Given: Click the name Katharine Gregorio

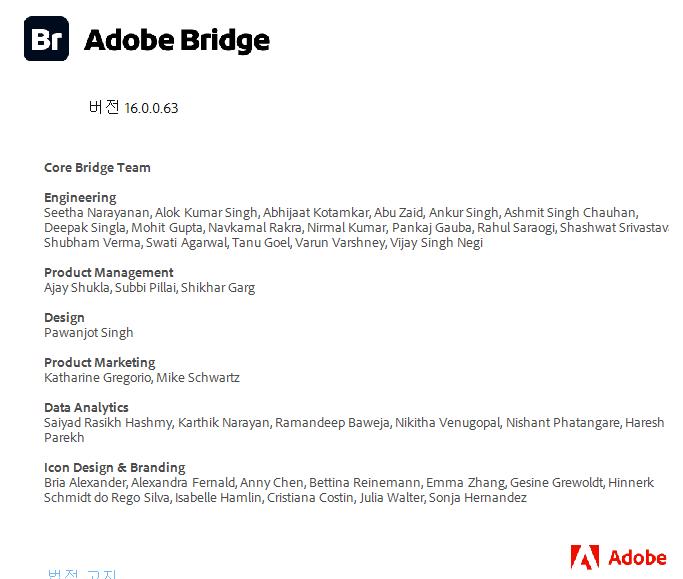Looking at the screenshot, I should [x=97, y=377].
